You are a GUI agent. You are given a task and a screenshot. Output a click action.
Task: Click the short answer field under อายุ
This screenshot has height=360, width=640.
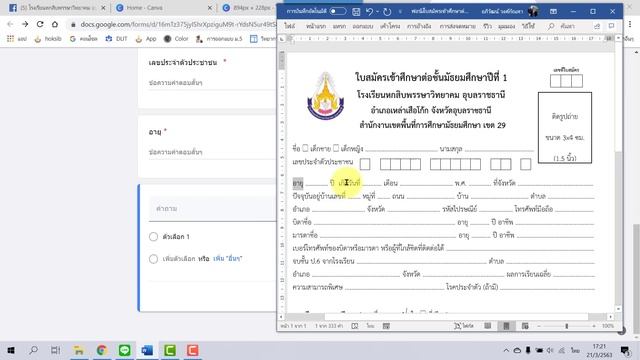click(212, 152)
